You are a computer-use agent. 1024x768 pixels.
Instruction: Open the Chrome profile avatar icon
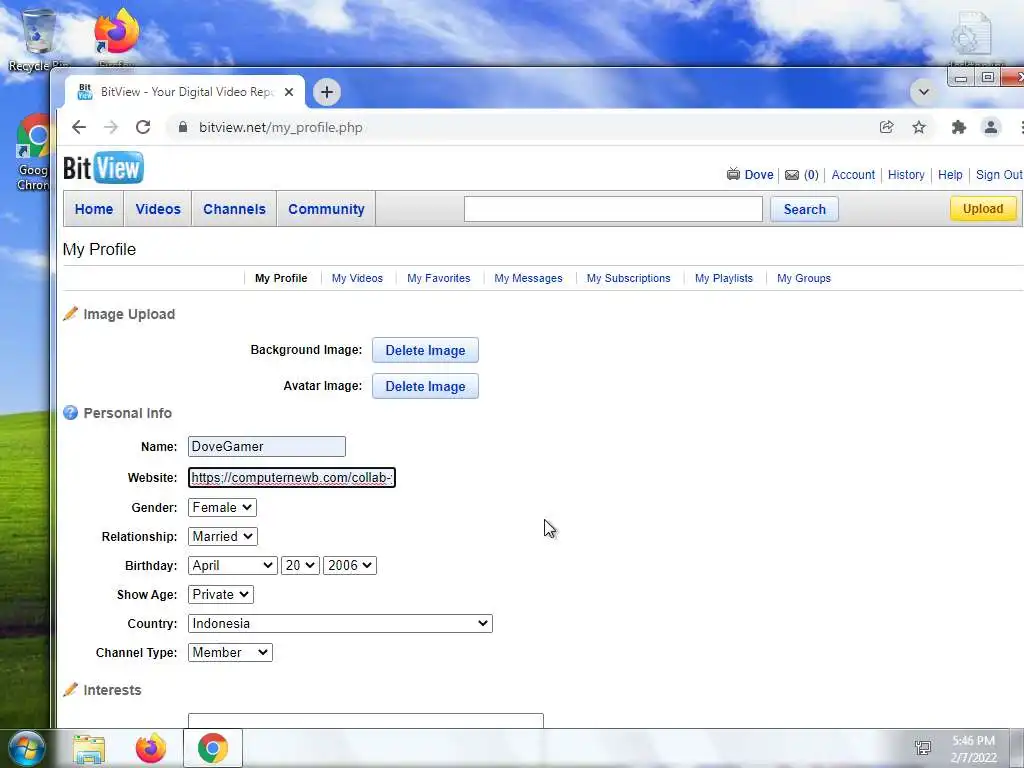pyautogui.click(x=991, y=127)
